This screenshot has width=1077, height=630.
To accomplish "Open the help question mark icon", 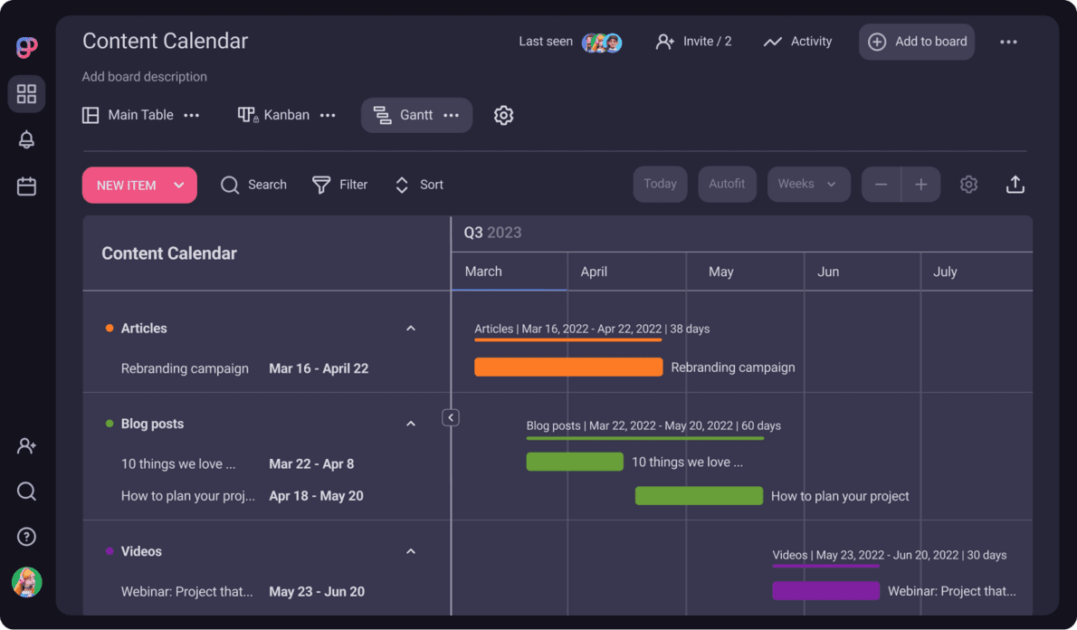I will click(x=27, y=537).
